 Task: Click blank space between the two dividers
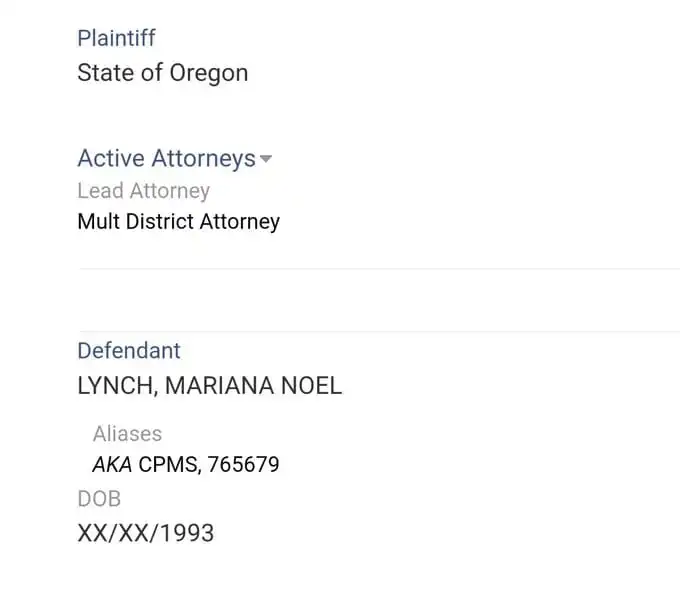pos(378,300)
